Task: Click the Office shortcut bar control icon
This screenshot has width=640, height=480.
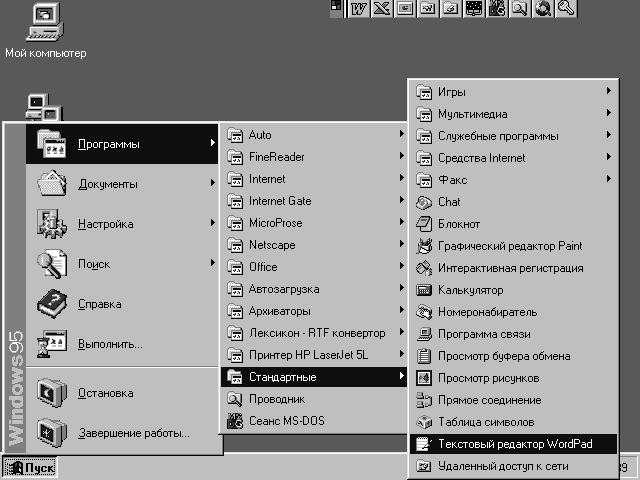Action: pos(336,6)
